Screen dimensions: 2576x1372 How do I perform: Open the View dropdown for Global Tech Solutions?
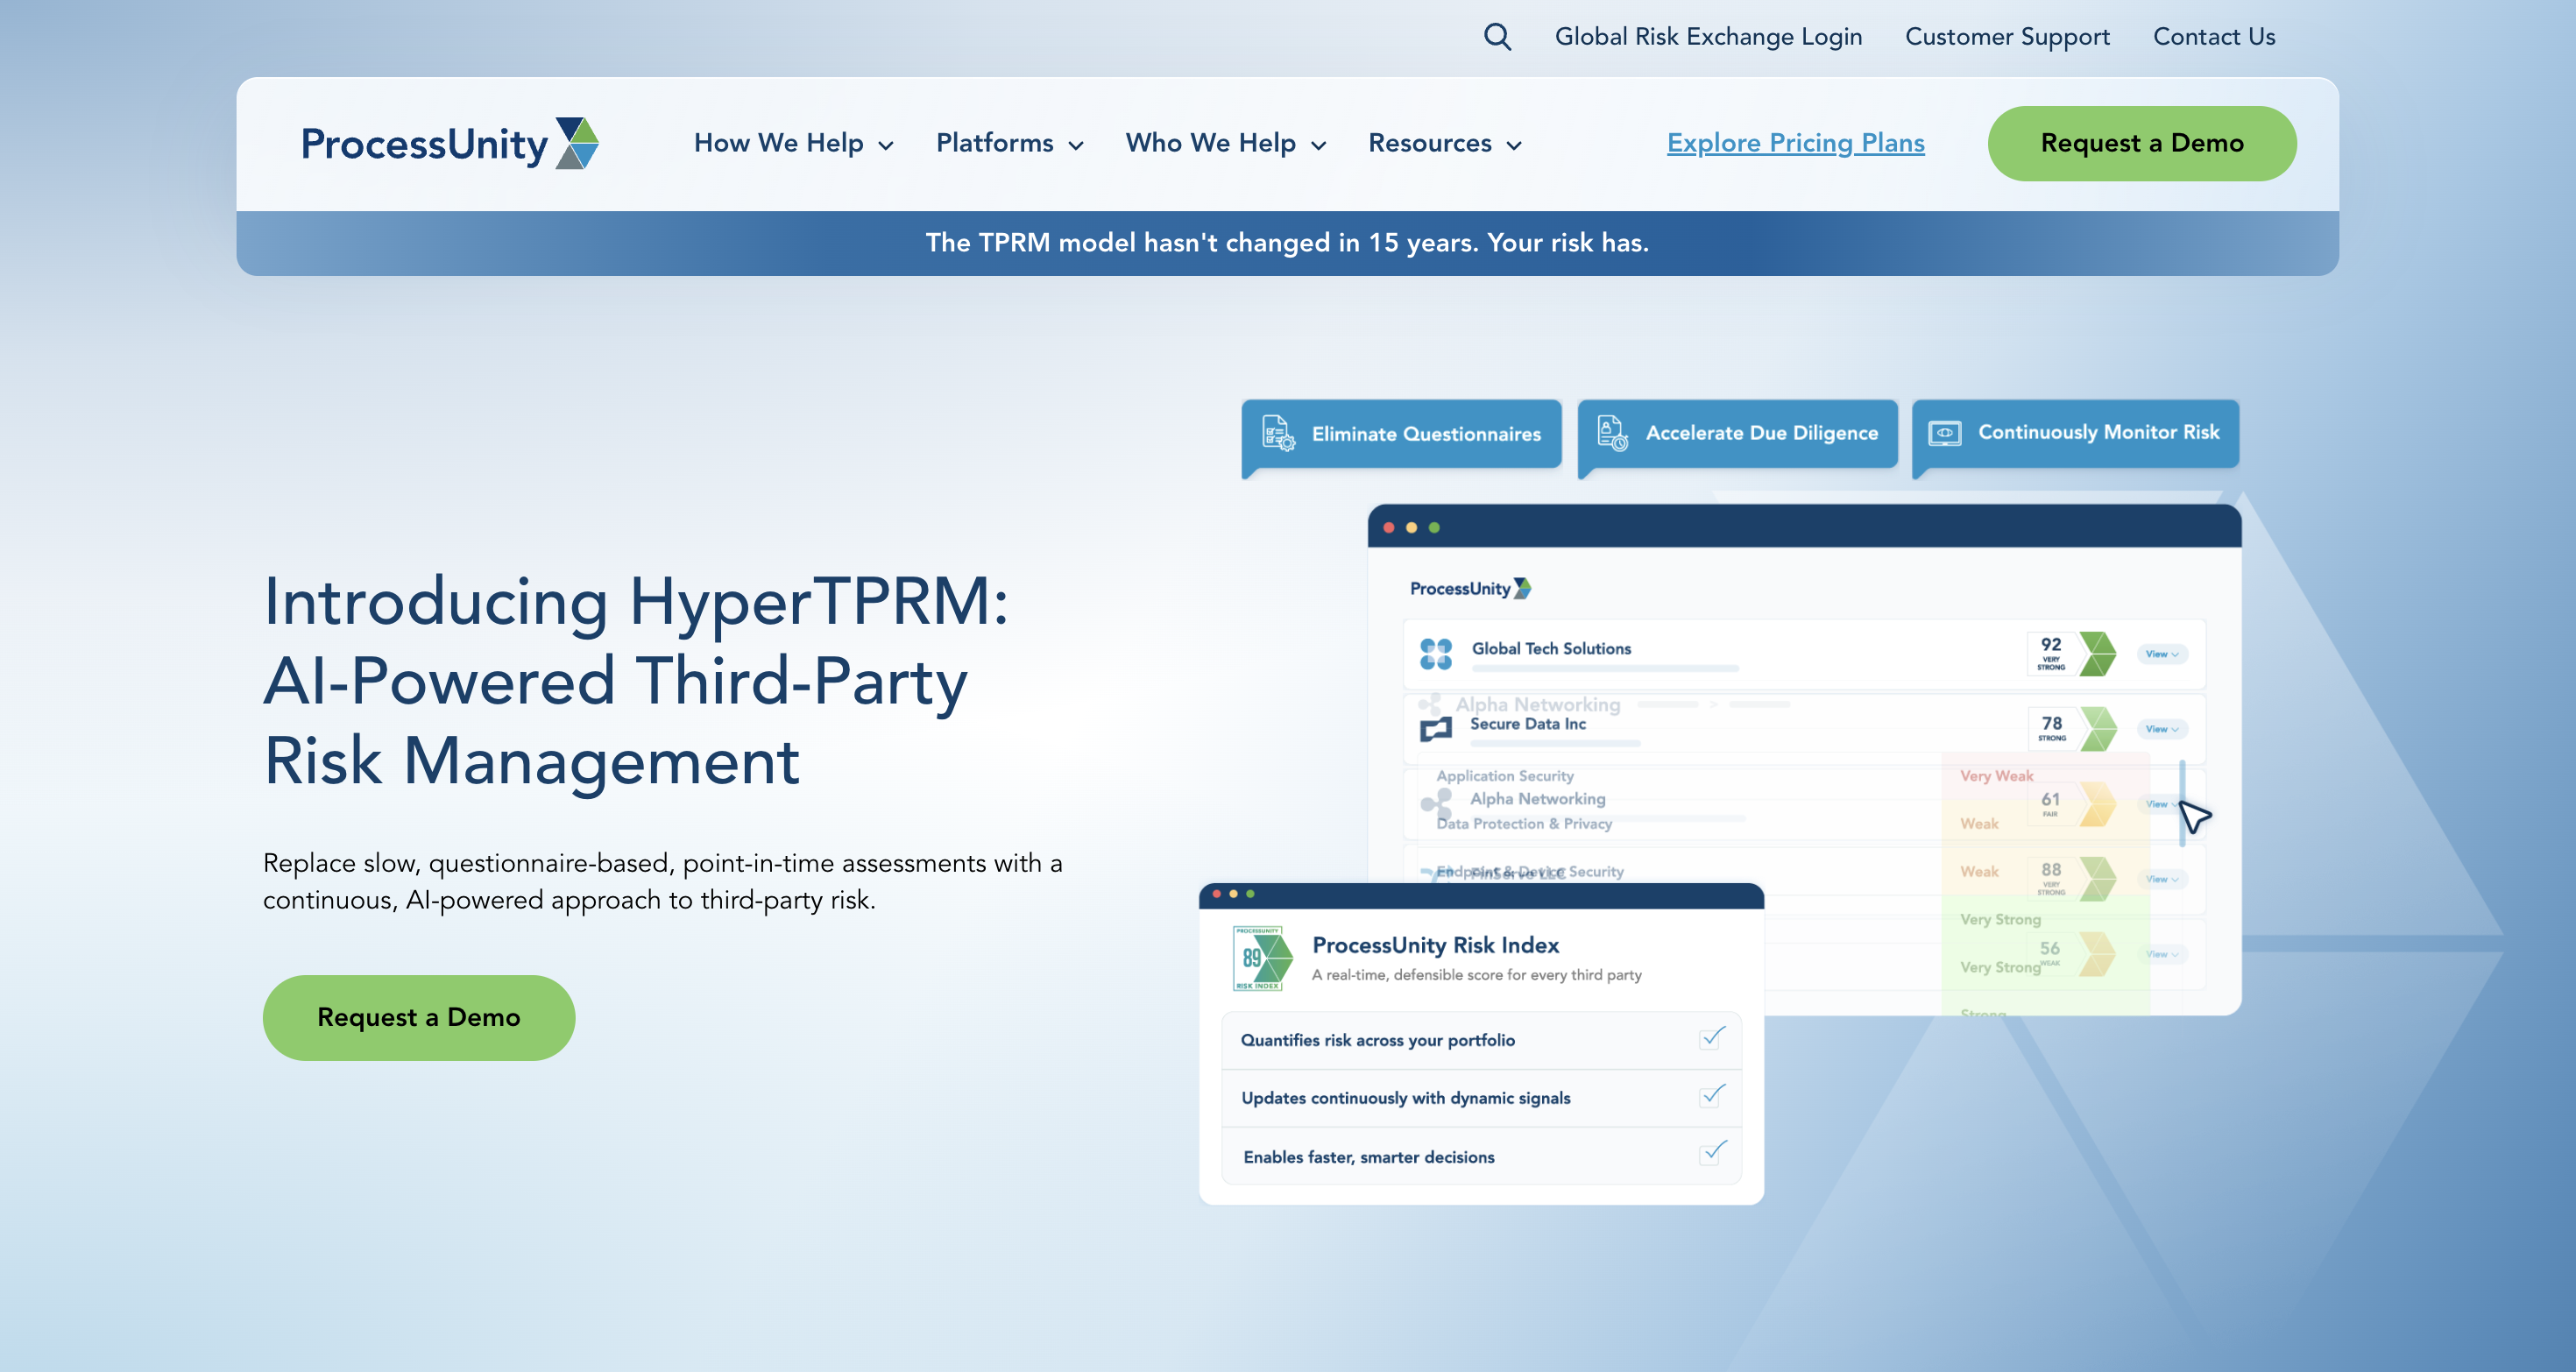(x=2162, y=654)
